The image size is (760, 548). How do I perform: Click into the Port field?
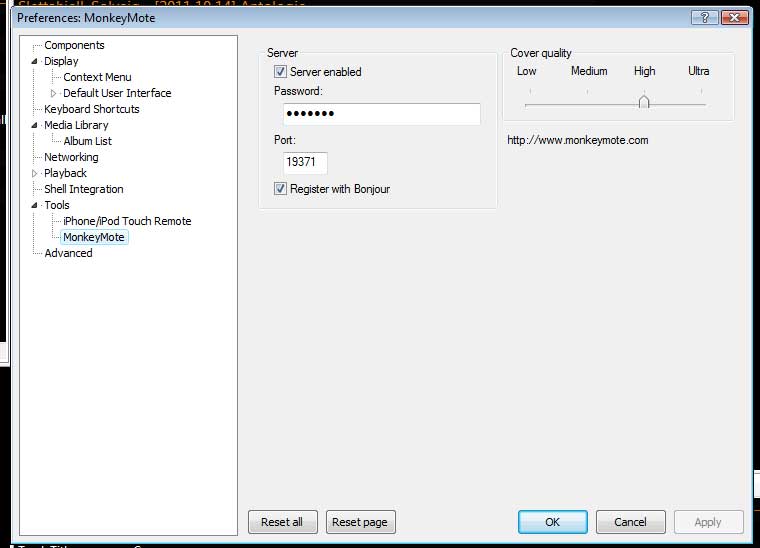(305, 162)
